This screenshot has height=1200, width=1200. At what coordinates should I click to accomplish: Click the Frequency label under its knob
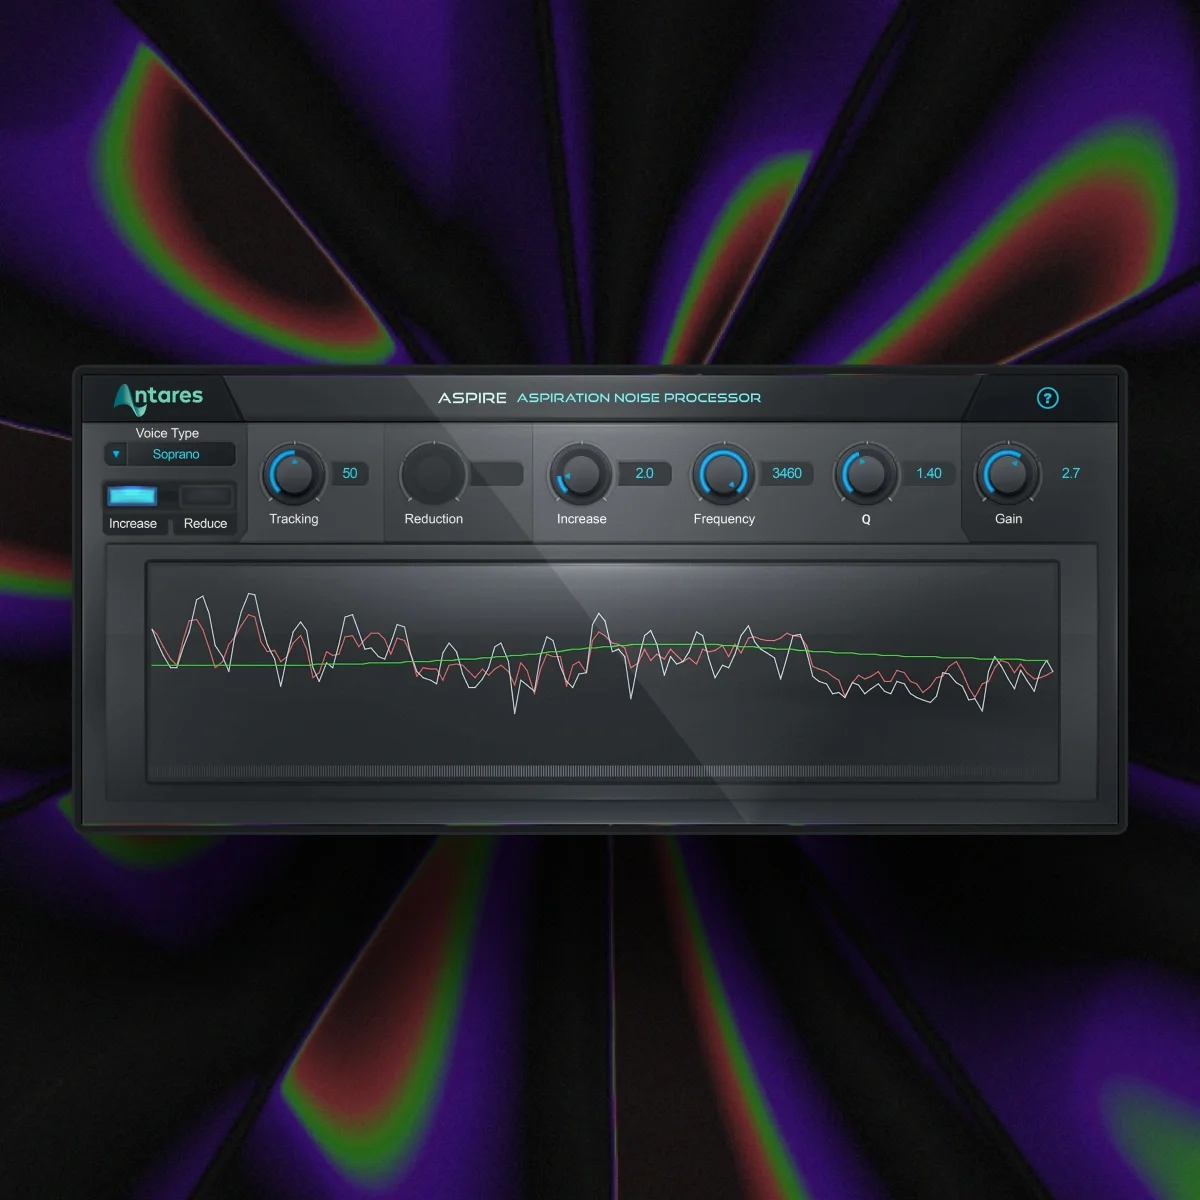(724, 519)
